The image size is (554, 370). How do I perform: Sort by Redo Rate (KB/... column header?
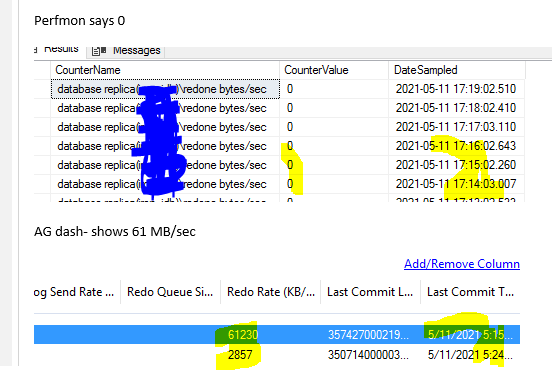coord(271,292)
